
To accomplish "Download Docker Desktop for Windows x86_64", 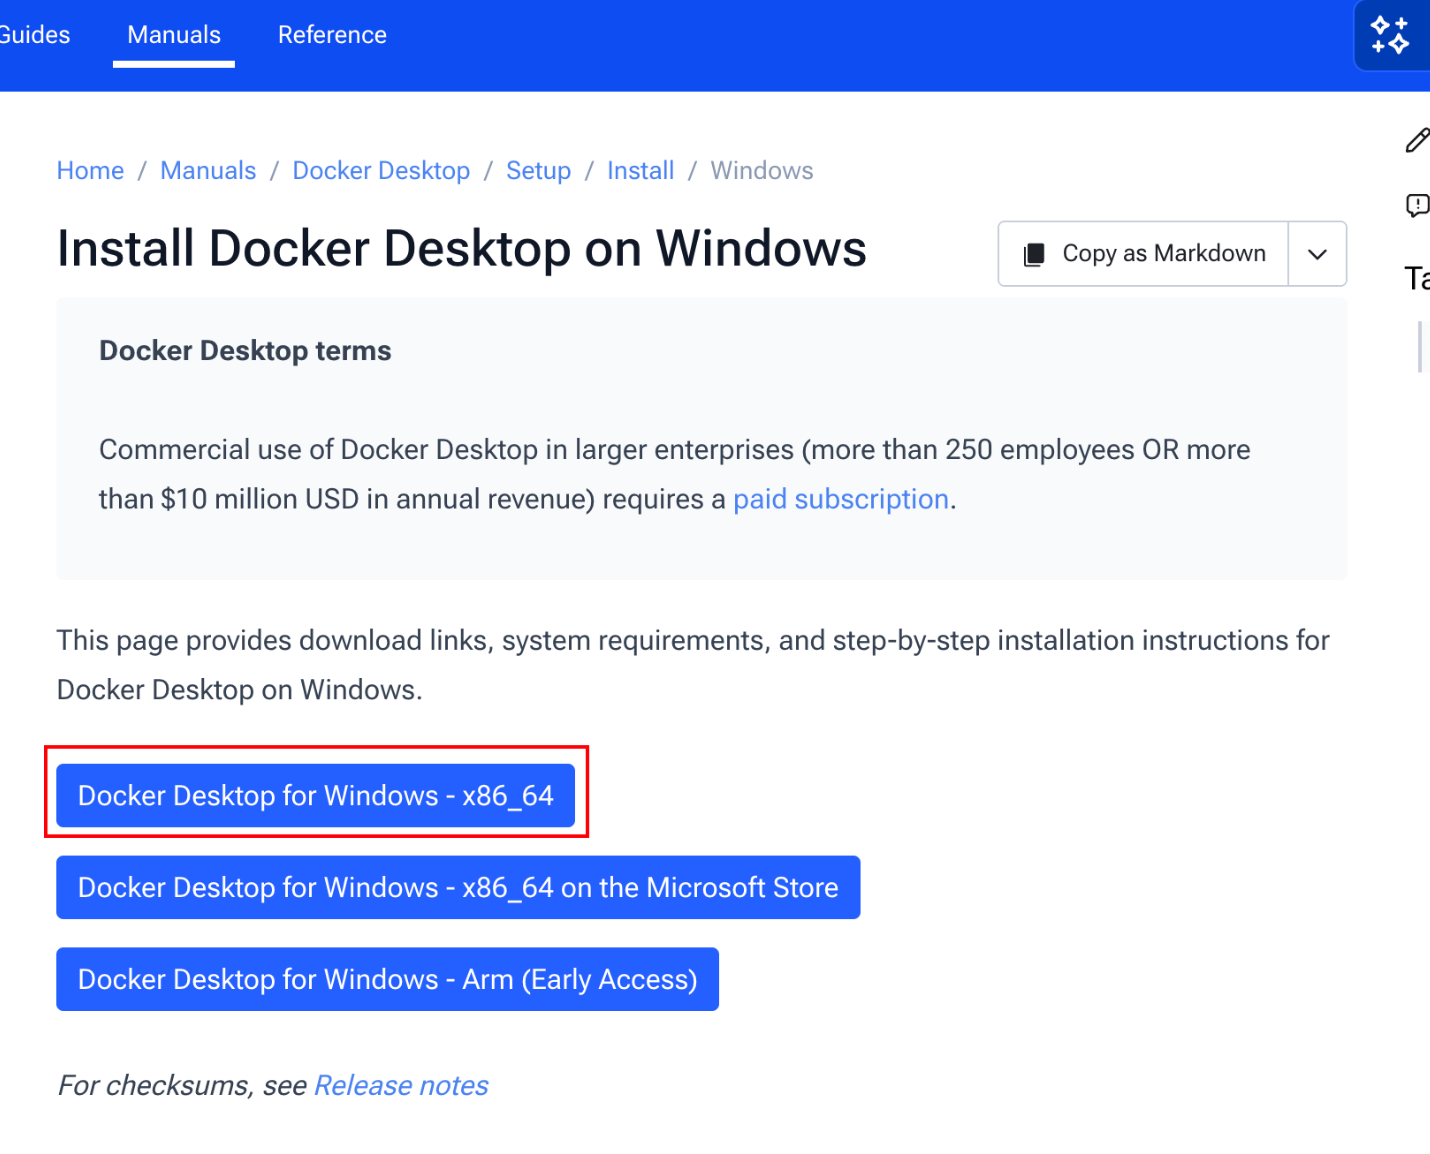I will coord(316,796).
